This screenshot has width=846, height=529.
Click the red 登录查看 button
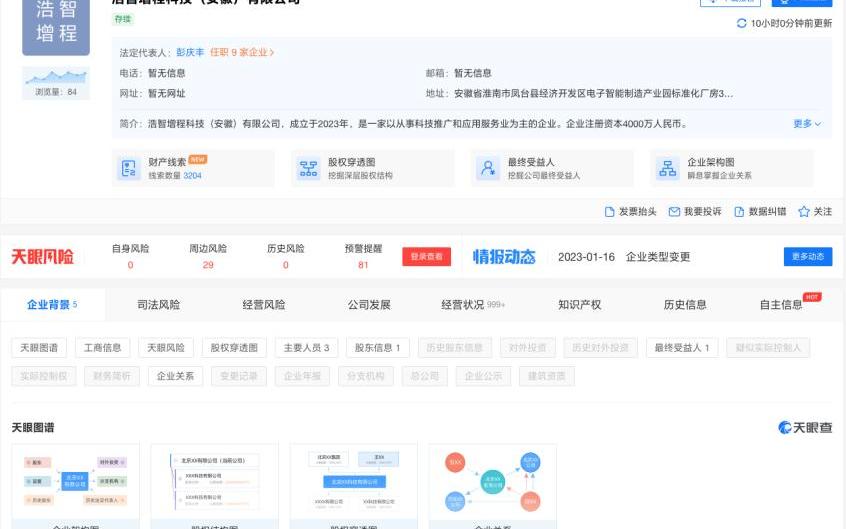426,256
